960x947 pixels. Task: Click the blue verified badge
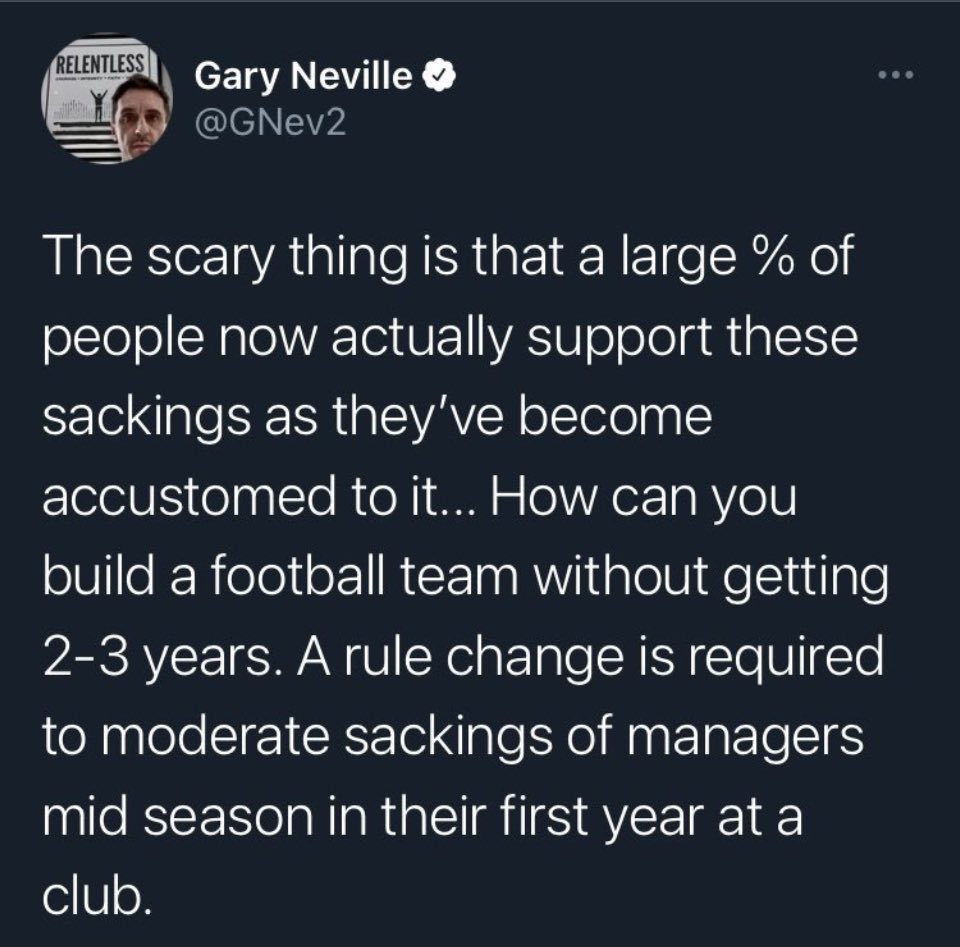click(x=440, y=76)
